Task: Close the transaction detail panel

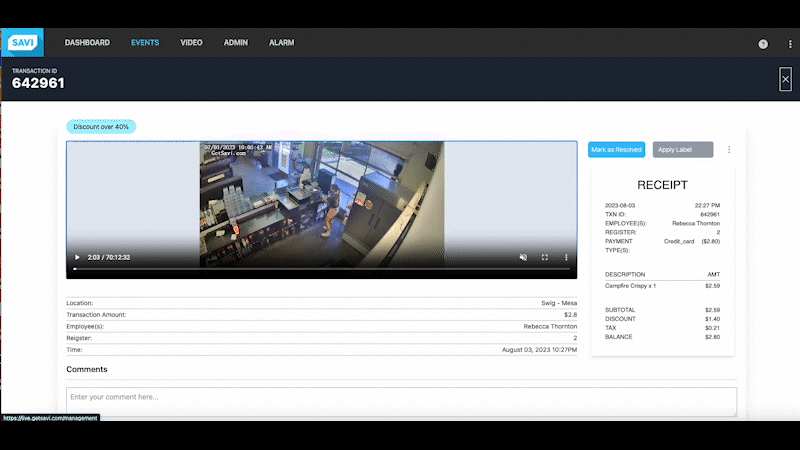Action: pos(785,82)
